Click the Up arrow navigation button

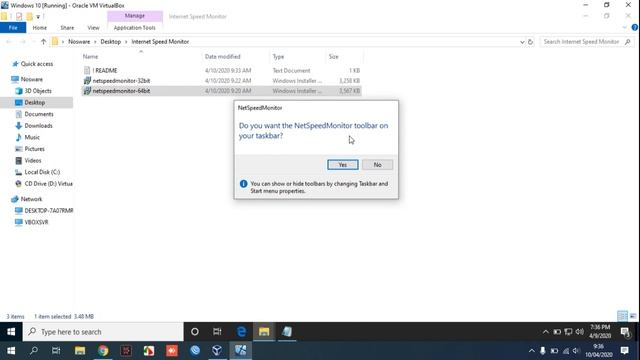[x=43, y=42]
